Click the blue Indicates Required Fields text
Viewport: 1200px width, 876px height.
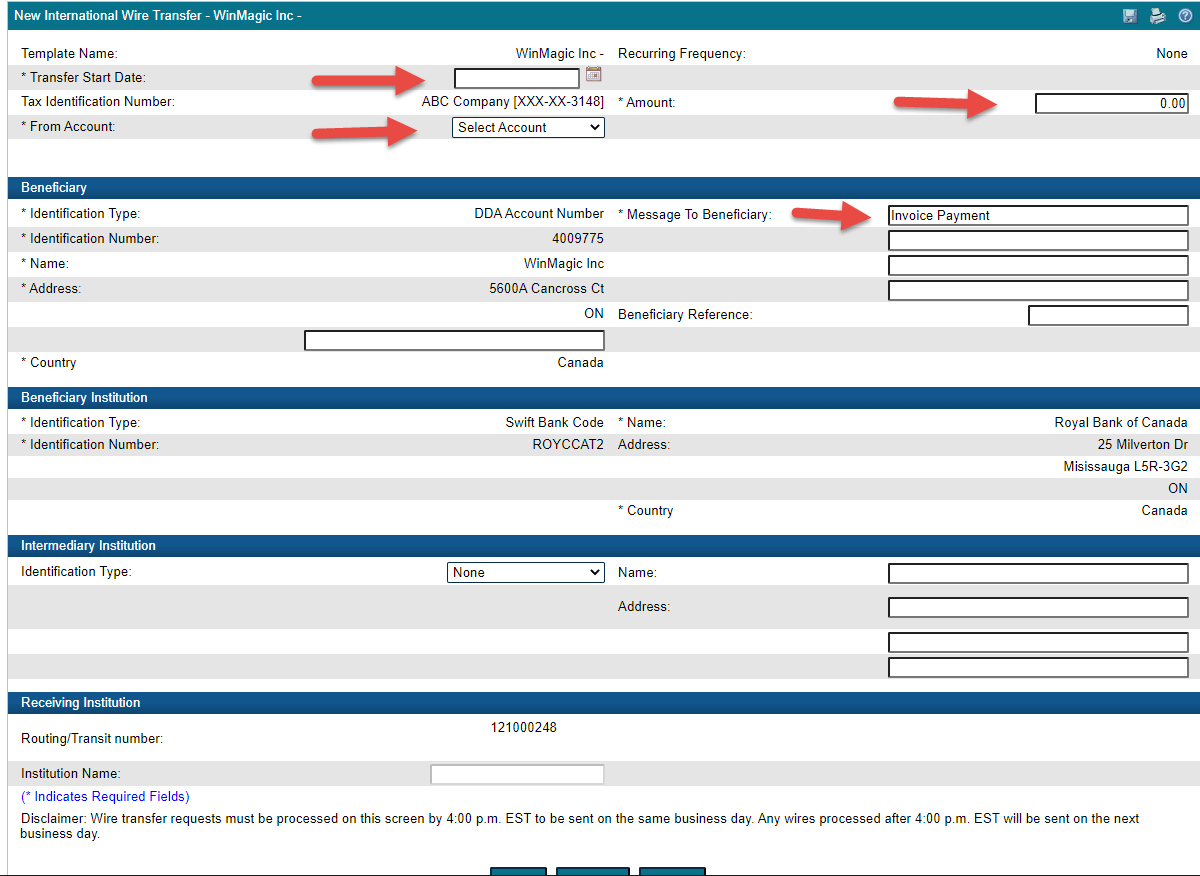[x=105, y=797]
